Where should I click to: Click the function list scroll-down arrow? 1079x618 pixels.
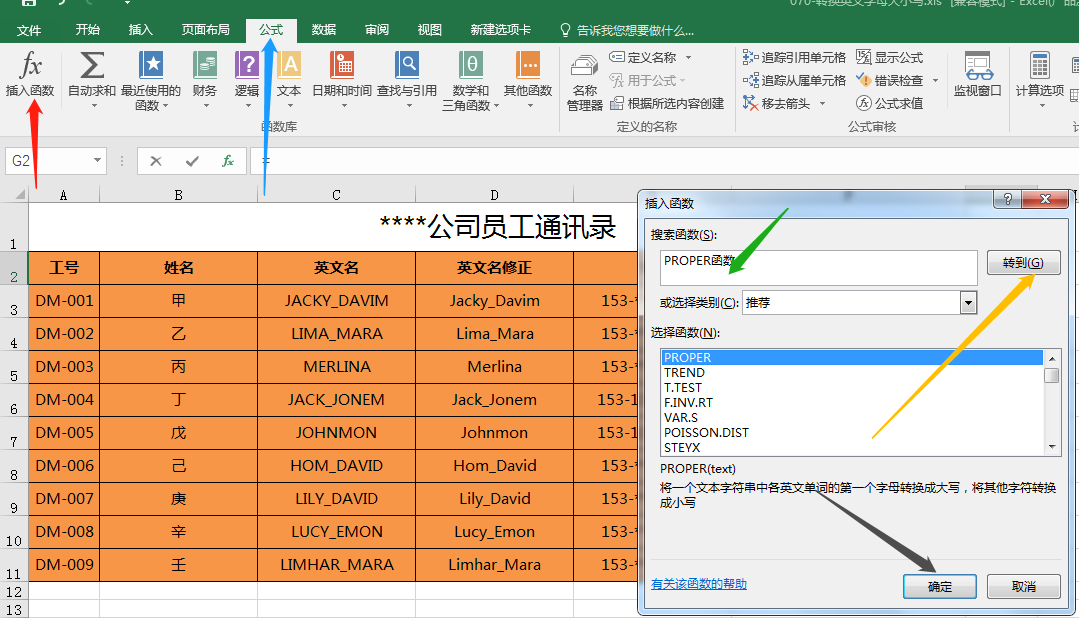(1051, 447)
